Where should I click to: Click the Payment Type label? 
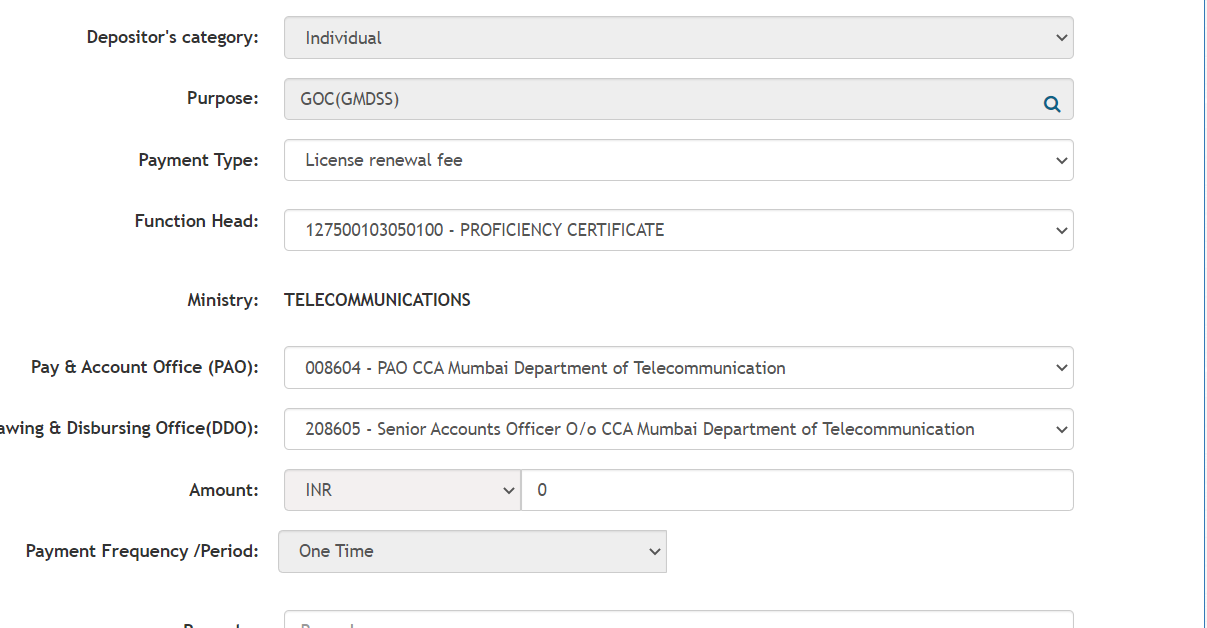pyautogui.click(x=198, y=160)
